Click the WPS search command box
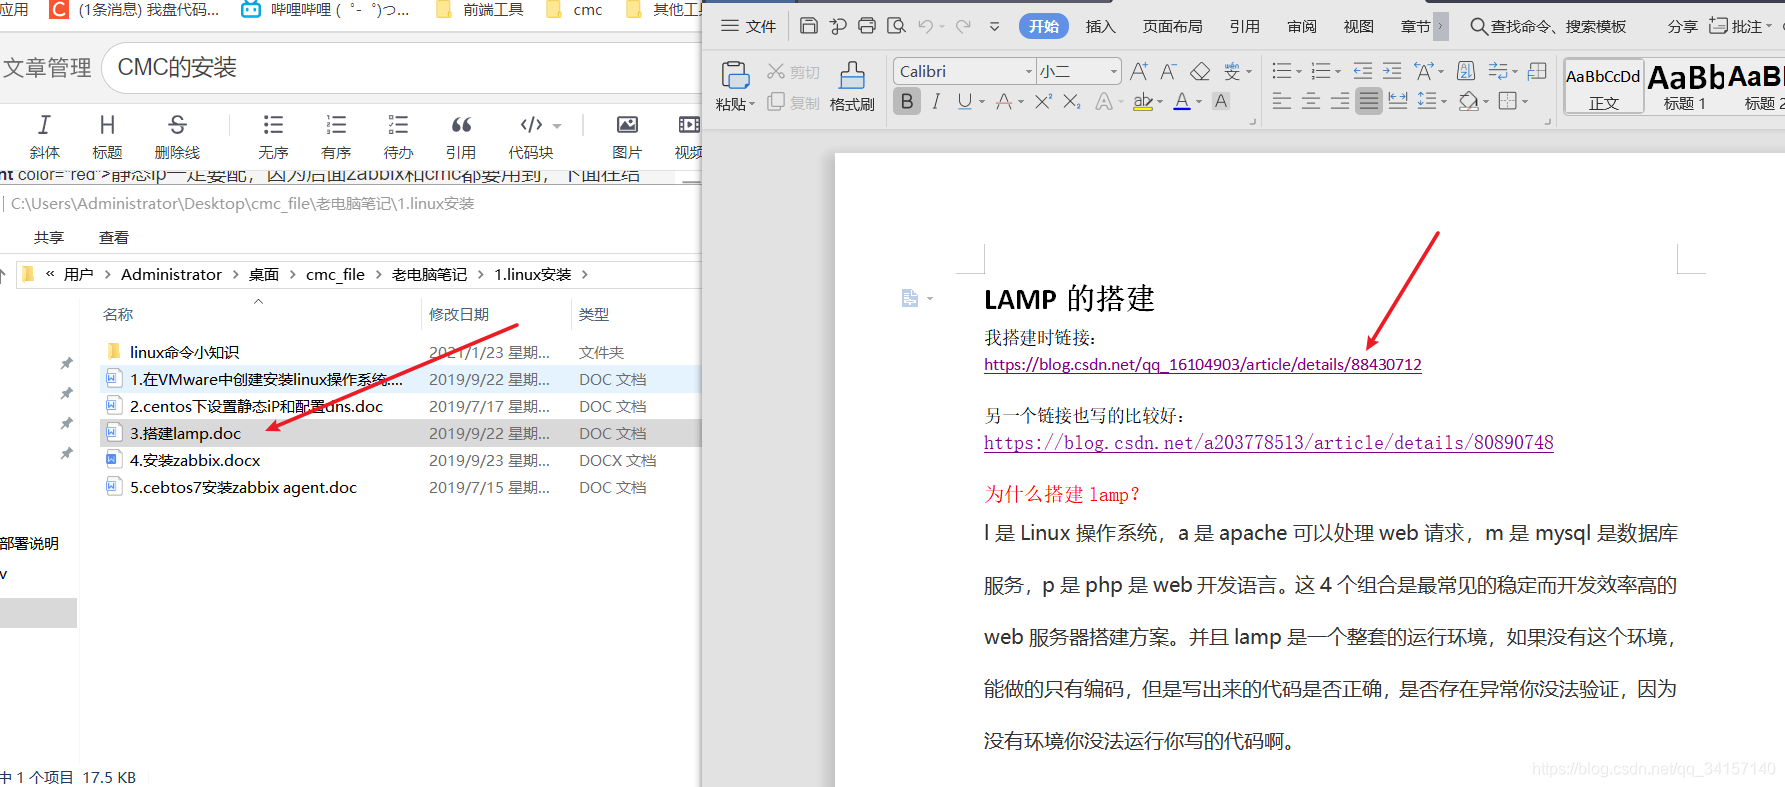The height and width of the screenshot is (787, 1785). tap(1548, 26)
